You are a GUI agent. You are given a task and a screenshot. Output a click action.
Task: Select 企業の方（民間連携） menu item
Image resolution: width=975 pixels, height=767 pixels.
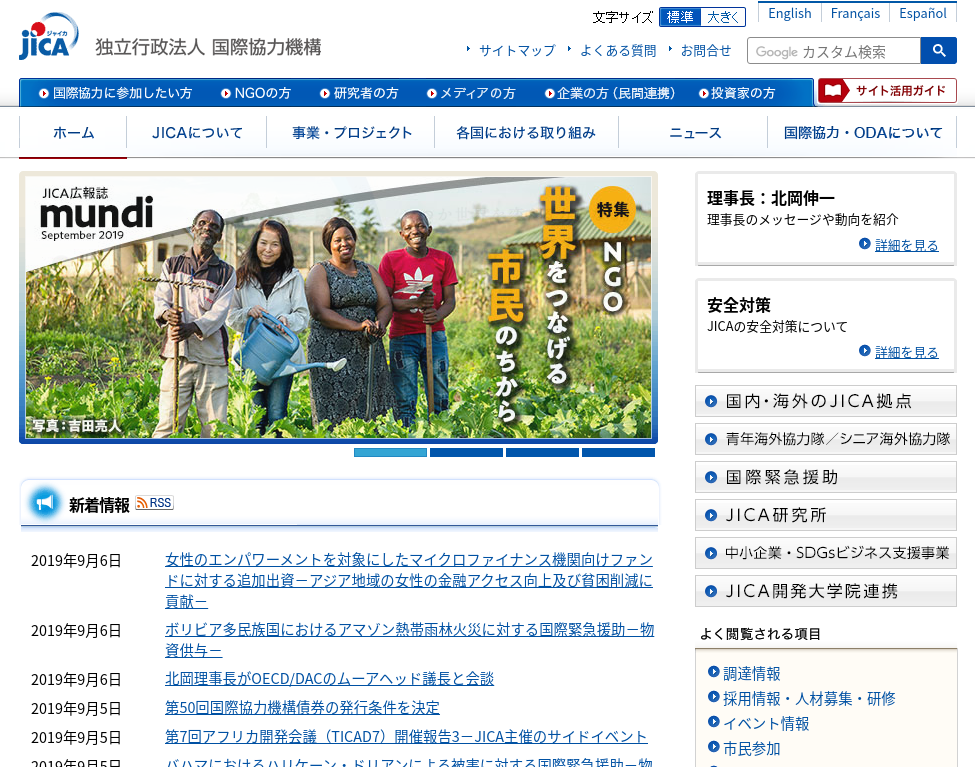click(610, 93)
